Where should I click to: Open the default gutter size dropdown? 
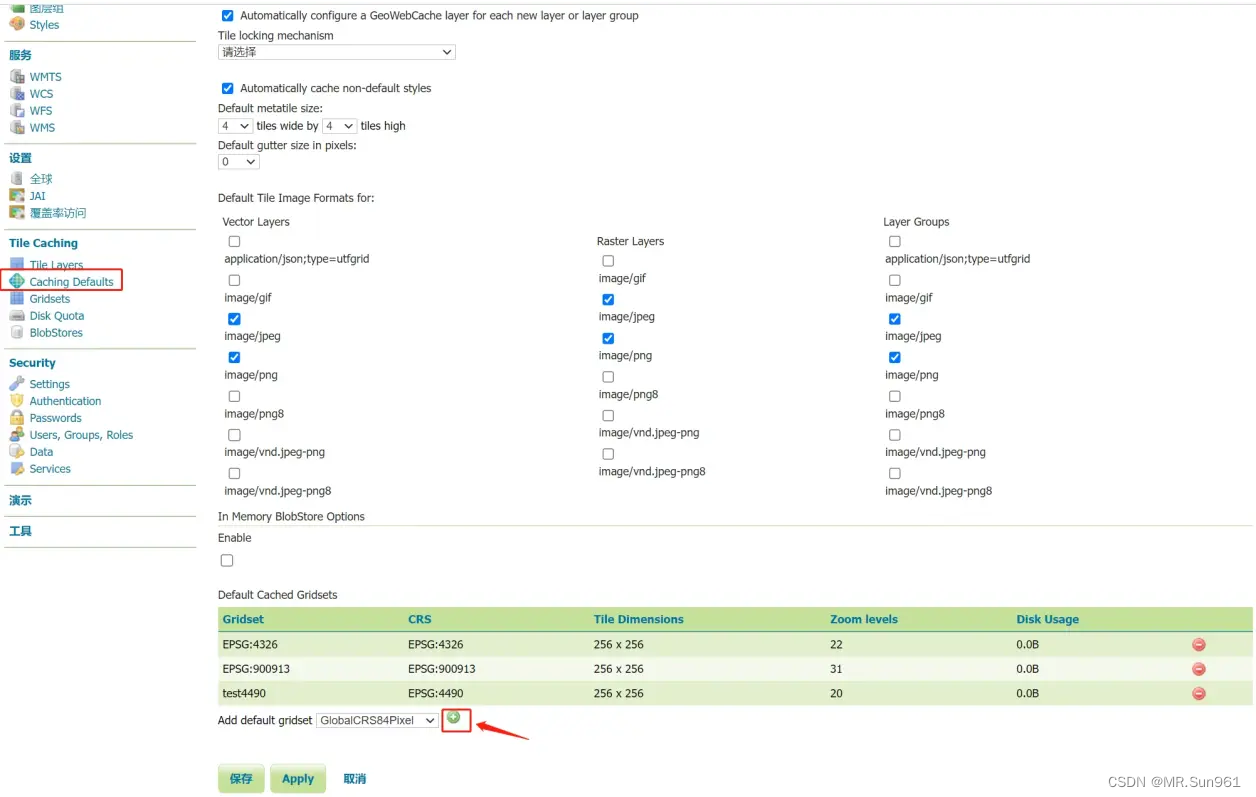point(239,162)
